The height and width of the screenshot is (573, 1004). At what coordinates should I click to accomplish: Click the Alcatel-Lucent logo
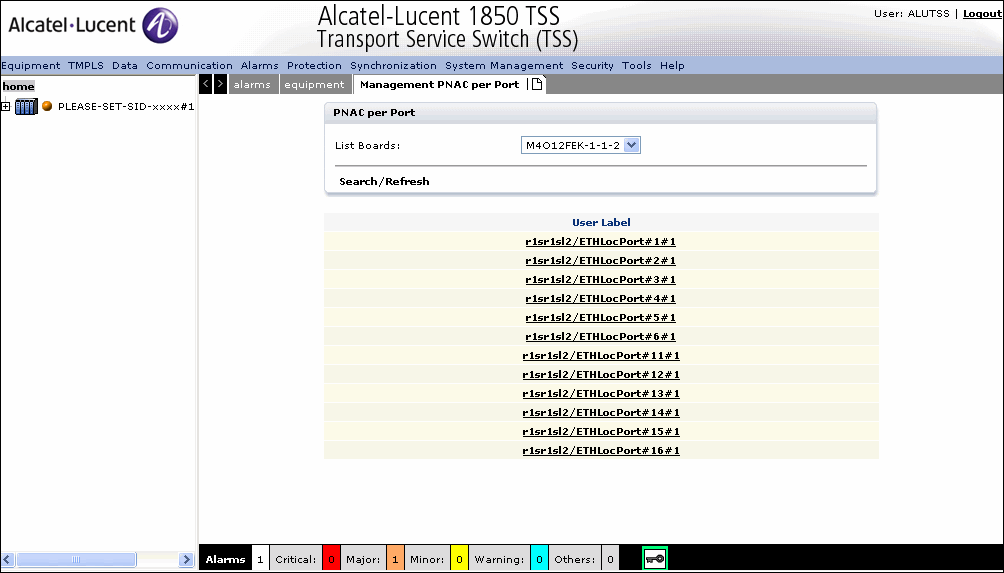93,26
